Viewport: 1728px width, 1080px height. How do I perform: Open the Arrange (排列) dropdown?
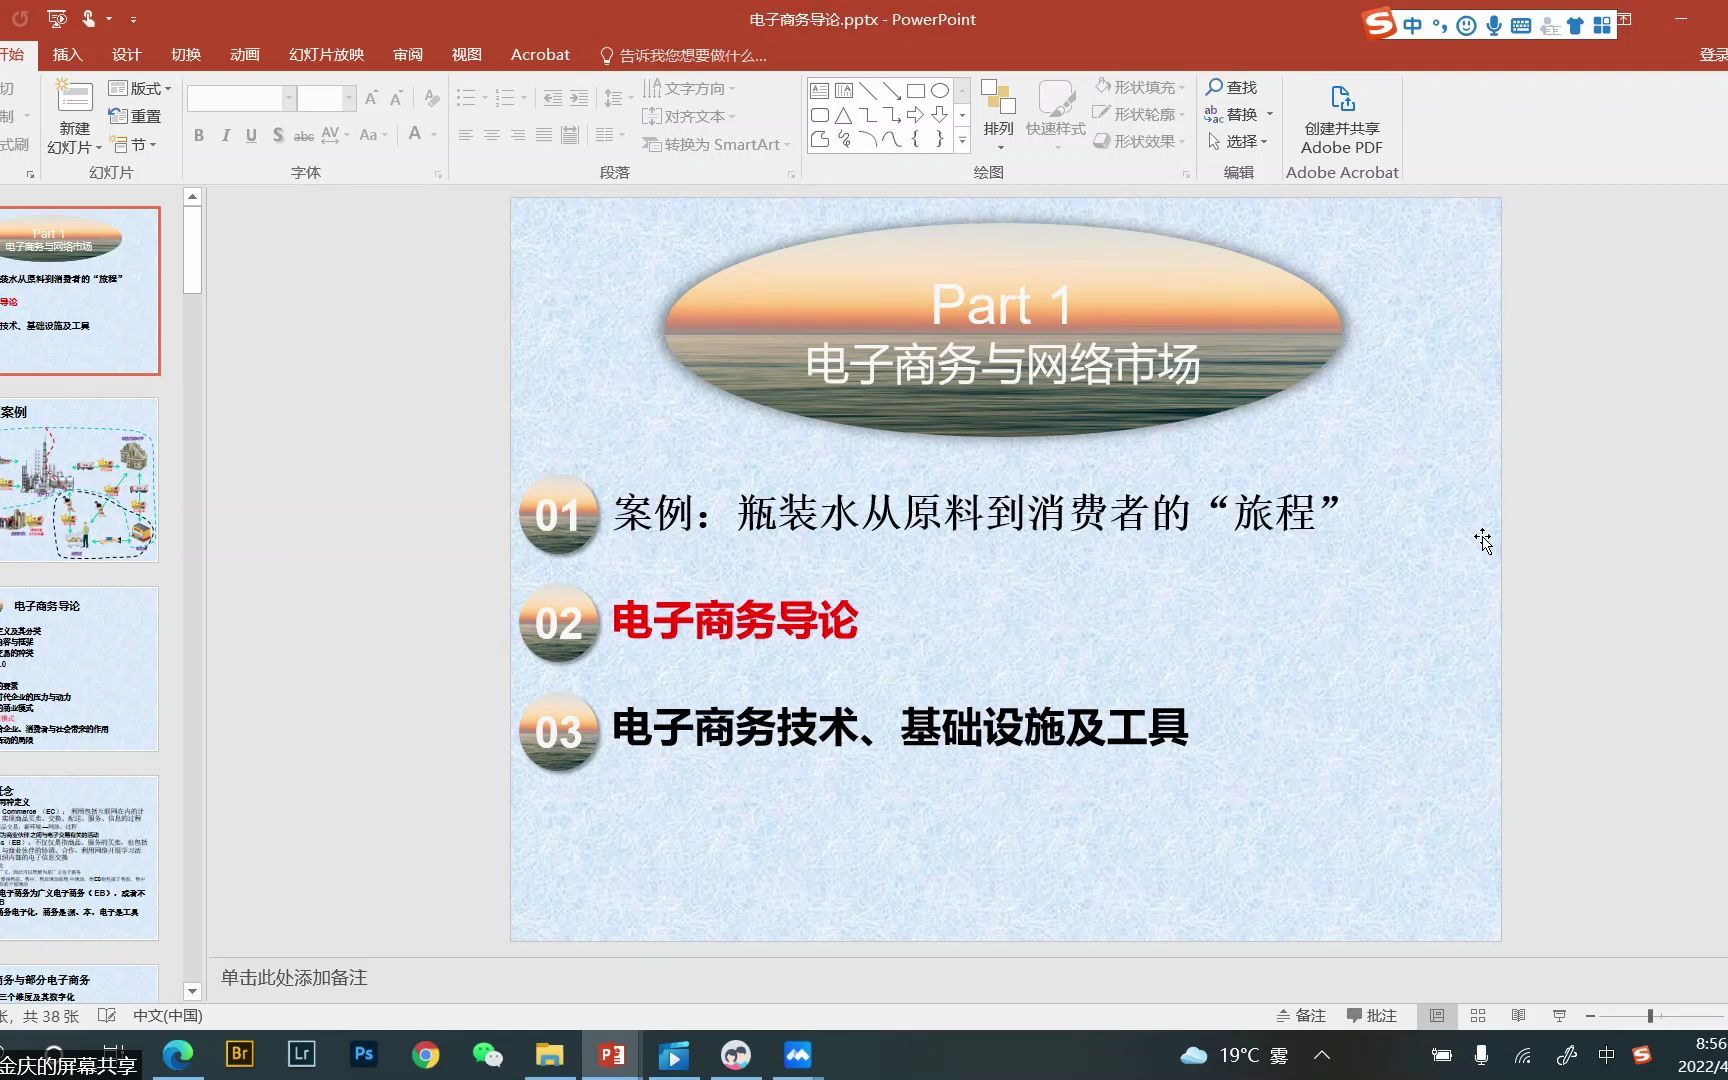pos(998,116)
